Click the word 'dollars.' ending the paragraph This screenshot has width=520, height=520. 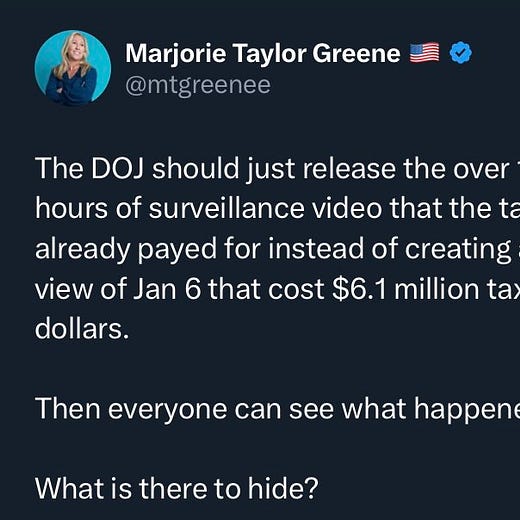tap(82, 329)
